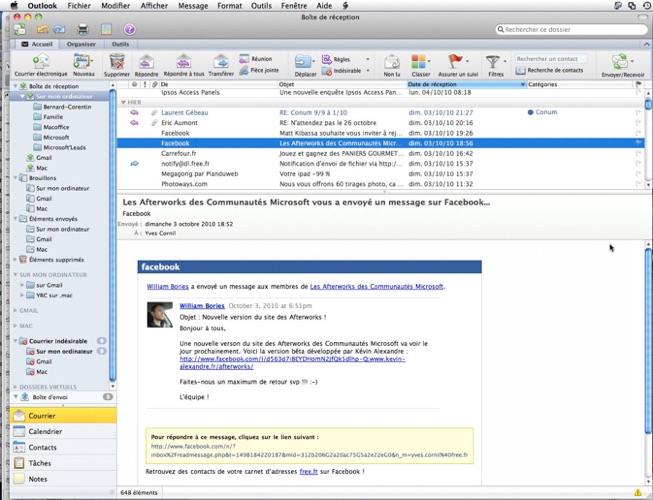Reply using the Répondre icon

[146, 62]
